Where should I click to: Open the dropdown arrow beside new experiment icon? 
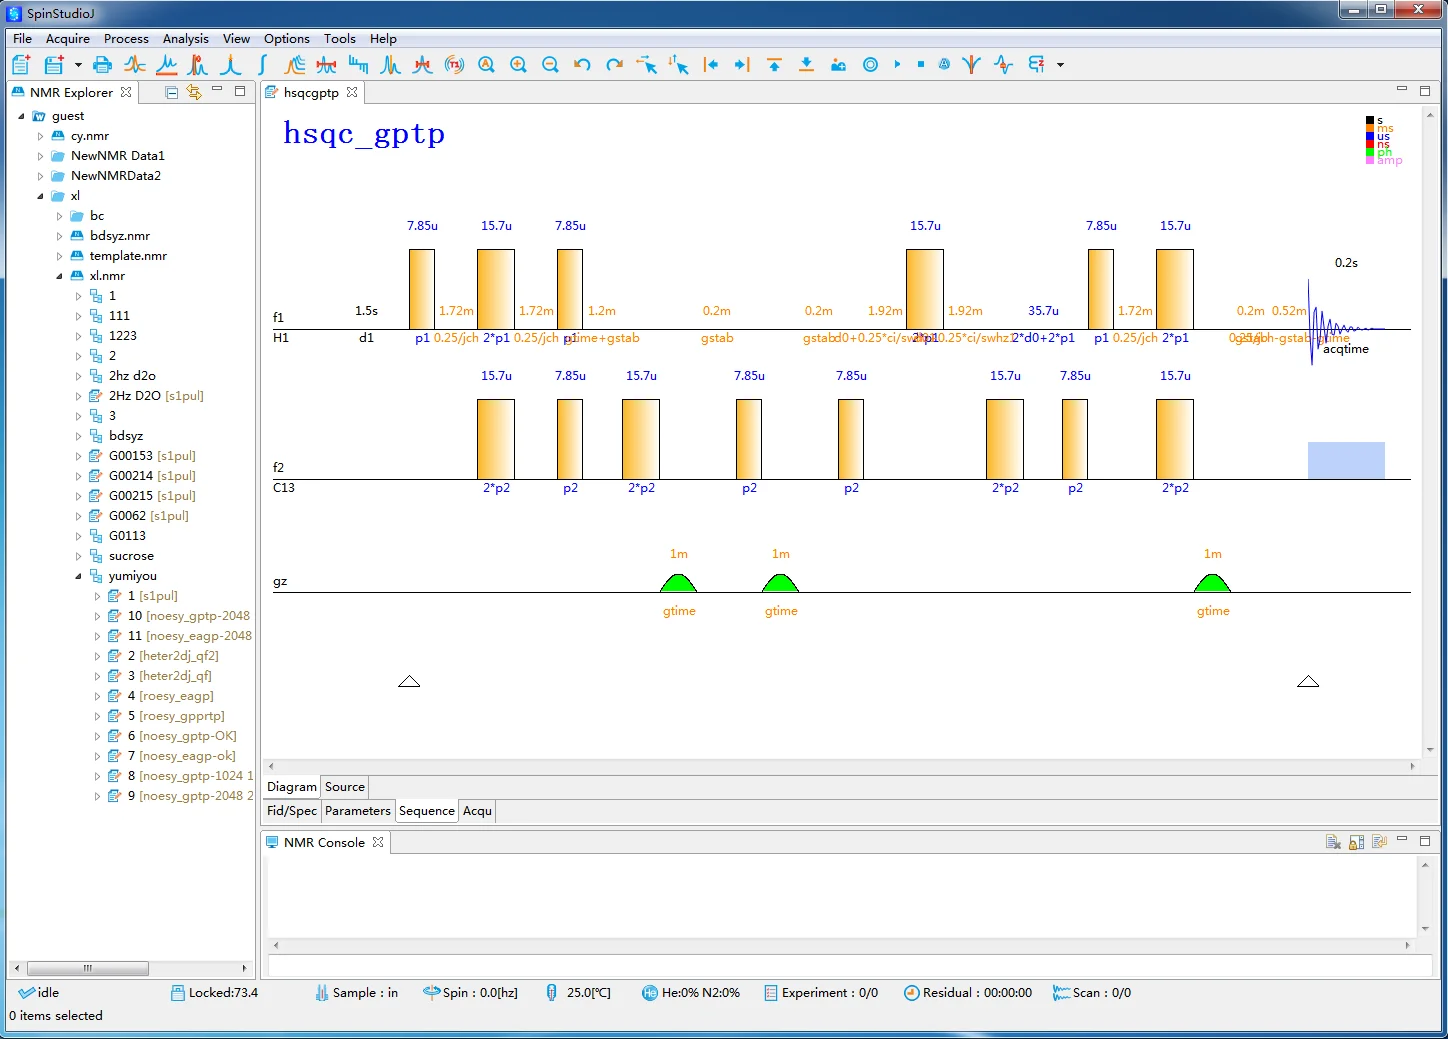(x=78, y=65)
